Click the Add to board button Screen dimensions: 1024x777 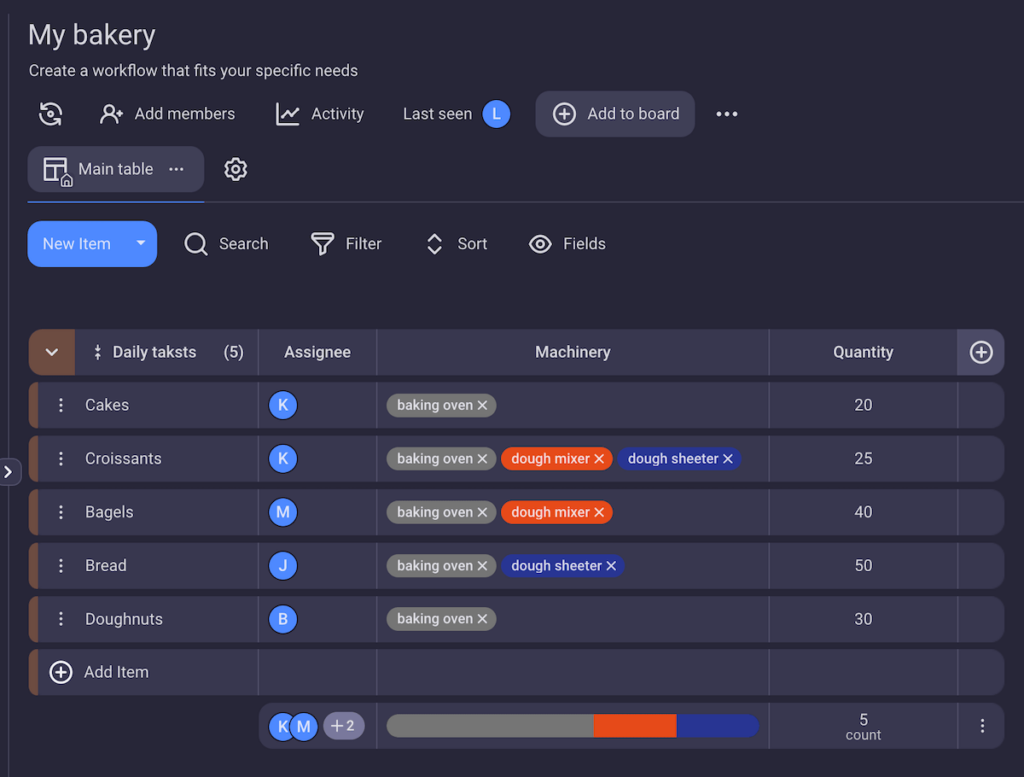(x=615, y=114)
